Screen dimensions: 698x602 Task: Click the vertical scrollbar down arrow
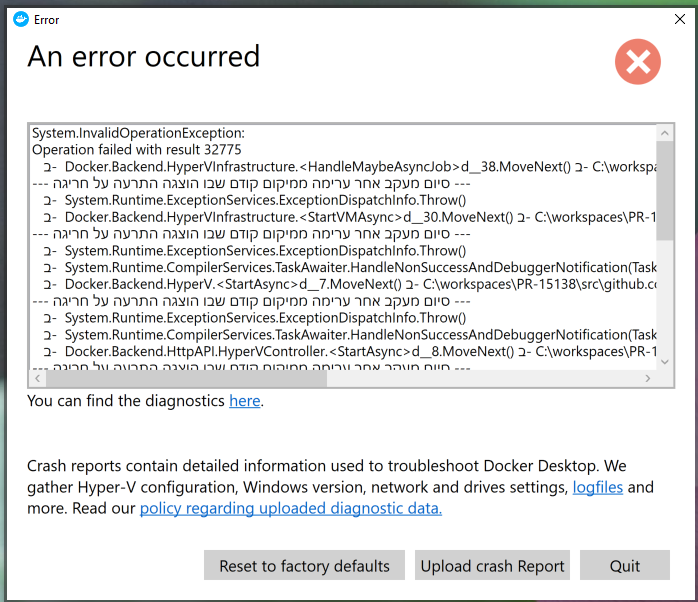[x=665, y=362]
